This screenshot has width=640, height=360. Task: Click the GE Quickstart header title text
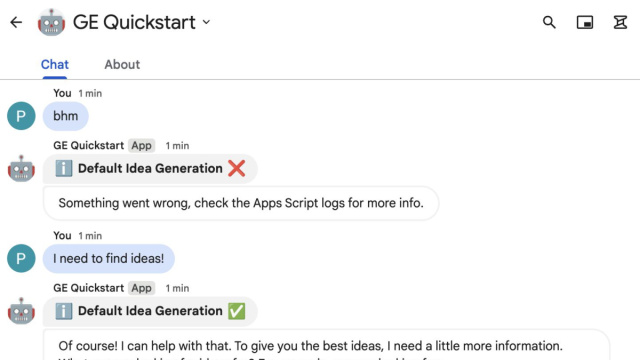coord(134,22)
